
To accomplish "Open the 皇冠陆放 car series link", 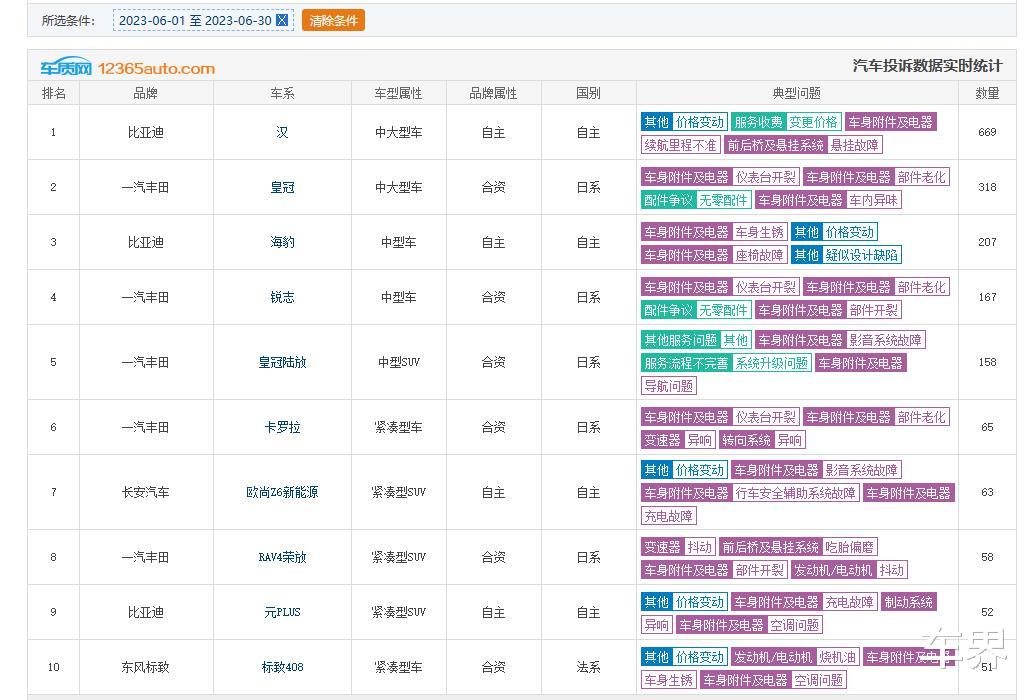I will coord(282,362).
